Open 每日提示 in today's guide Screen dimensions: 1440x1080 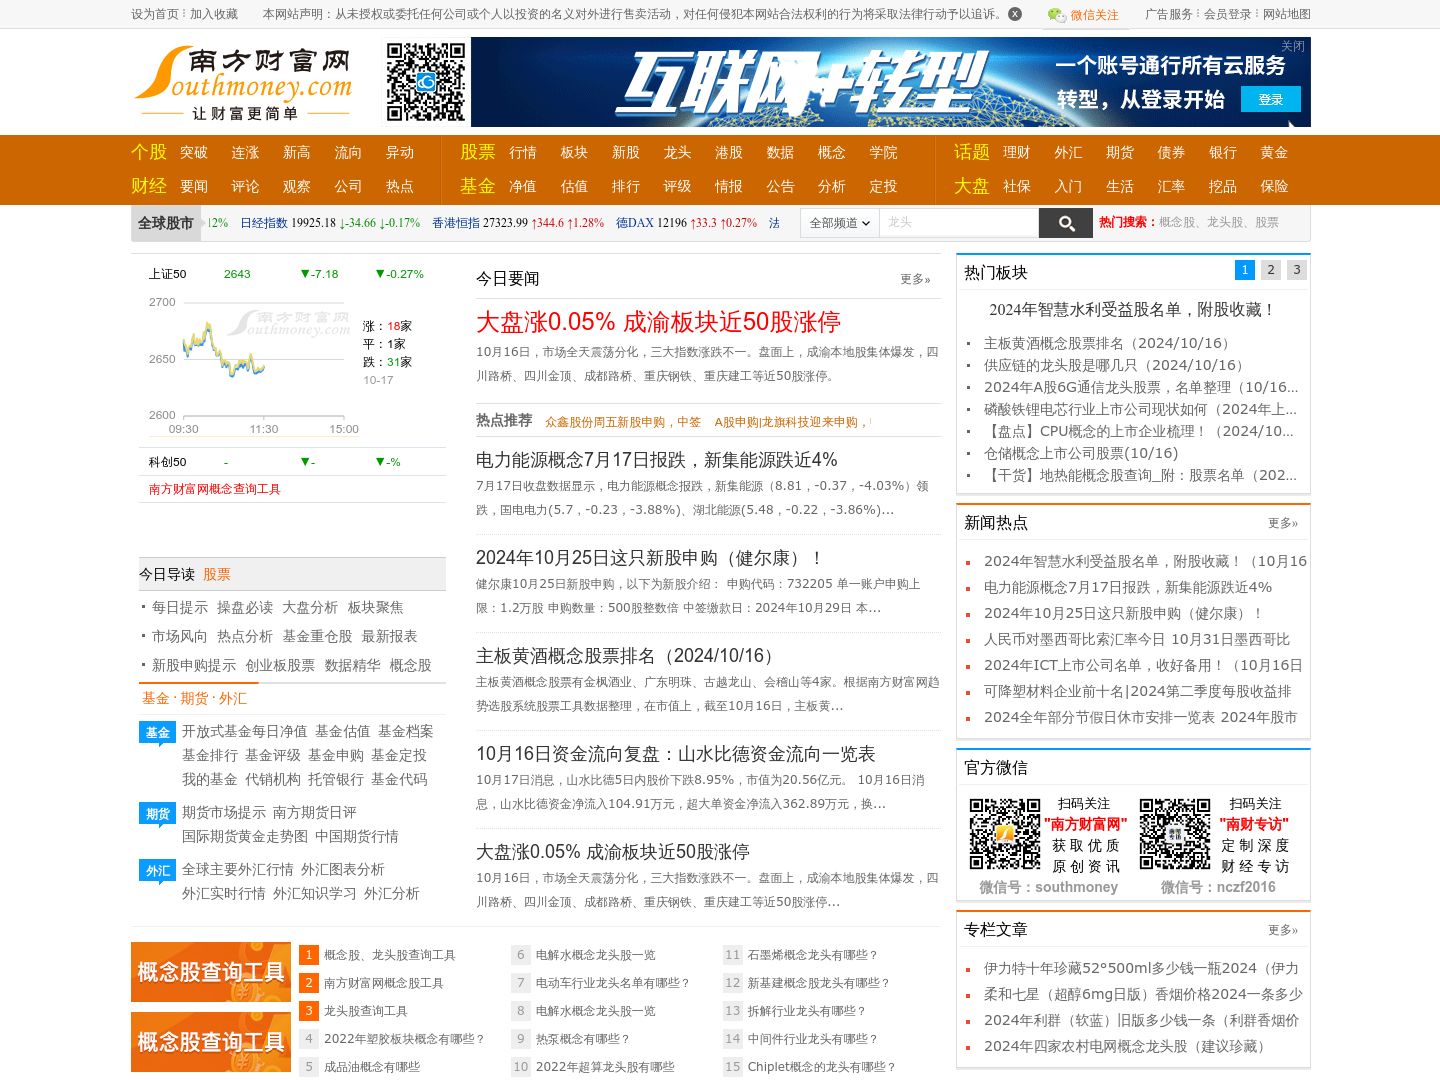[180, 608]
